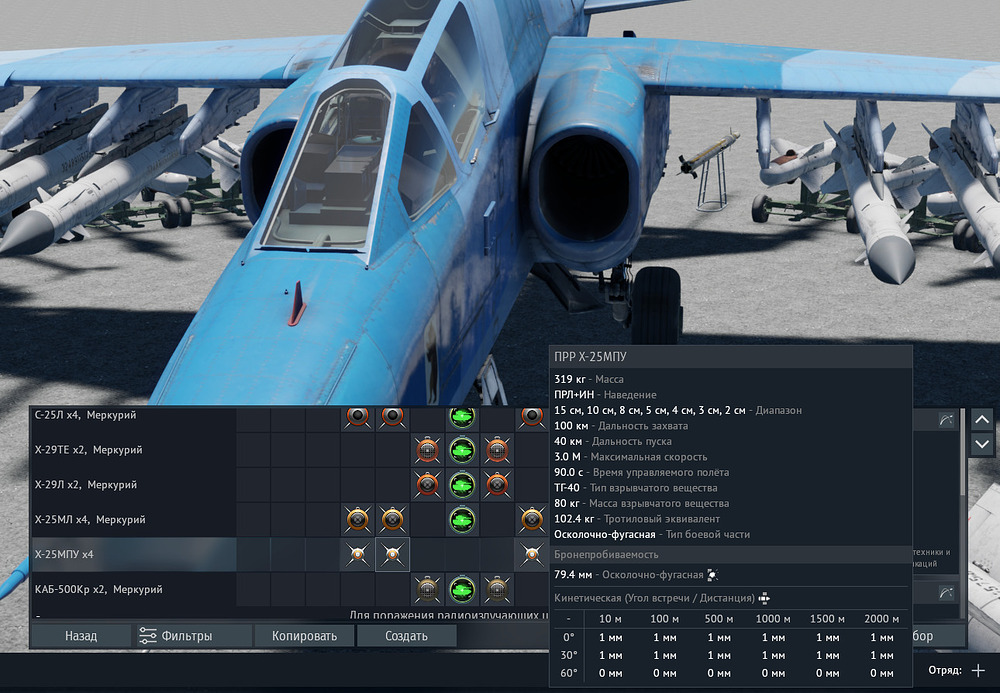
Task: Click the 319 кг Масса line
Action: coord(589,379)
